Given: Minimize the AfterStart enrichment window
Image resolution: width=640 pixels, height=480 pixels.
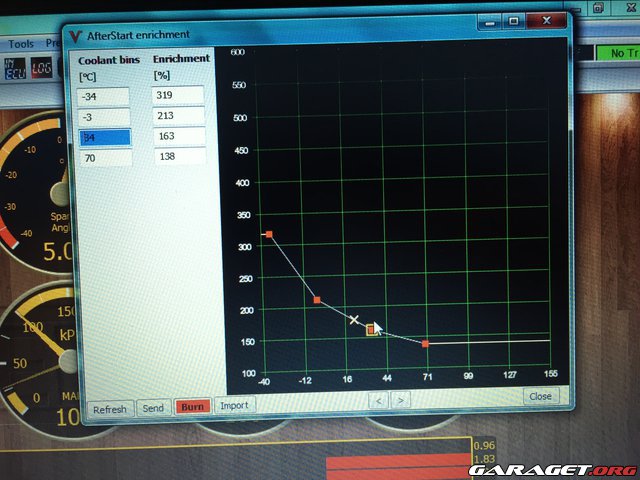Looking at the screenshot, I should click(x=489, y=20).
